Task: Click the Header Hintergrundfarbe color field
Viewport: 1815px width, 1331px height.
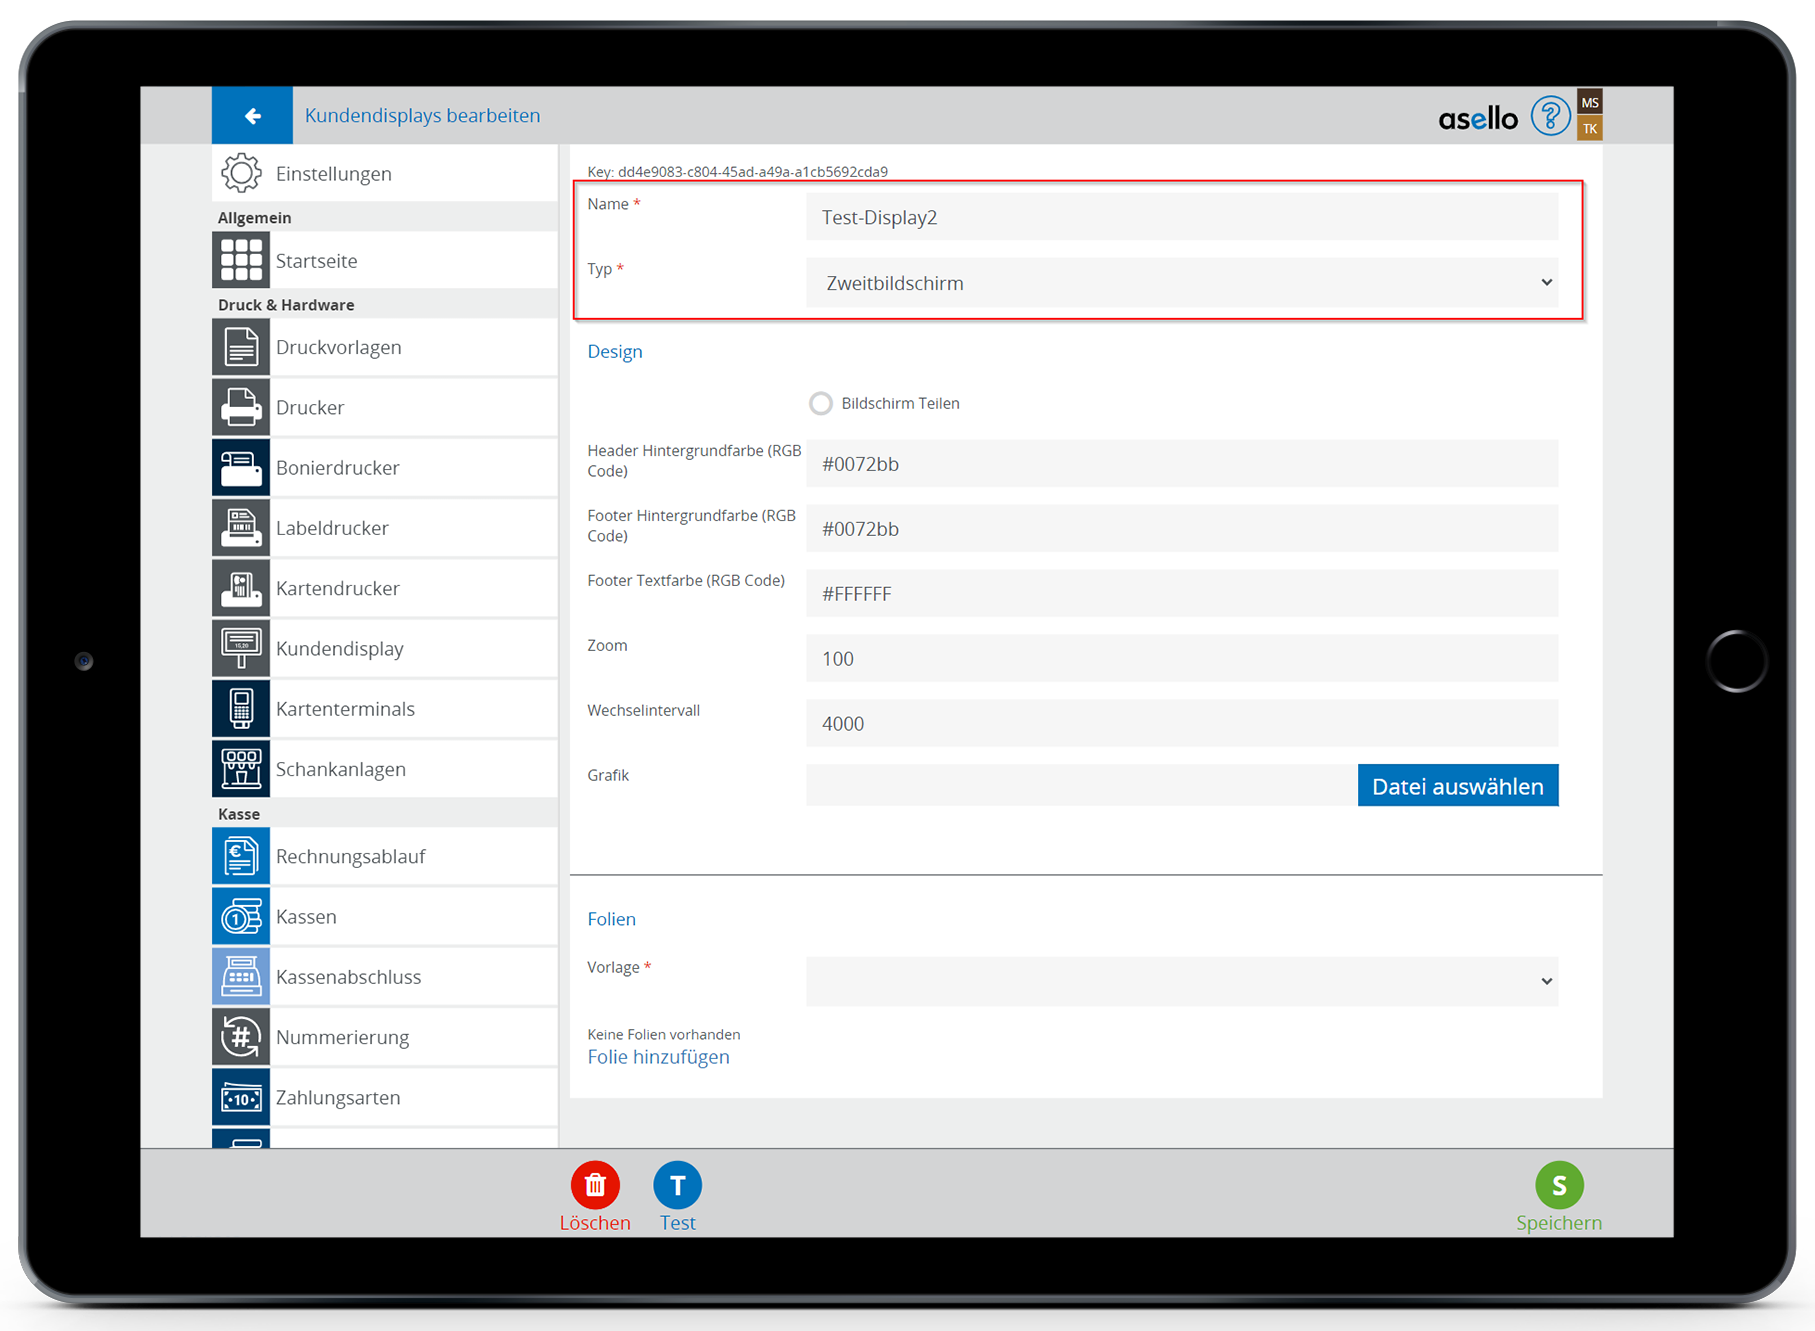Action: click(1181, 464)
